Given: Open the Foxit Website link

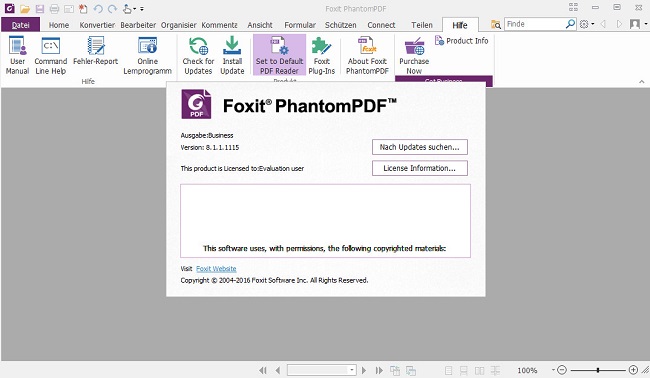Looking at the screenshot, I should tap(216, 269).
